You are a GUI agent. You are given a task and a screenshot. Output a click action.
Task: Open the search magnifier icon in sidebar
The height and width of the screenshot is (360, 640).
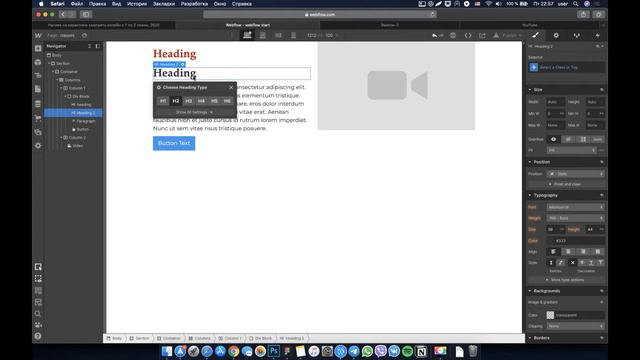(x=38, y=314)
